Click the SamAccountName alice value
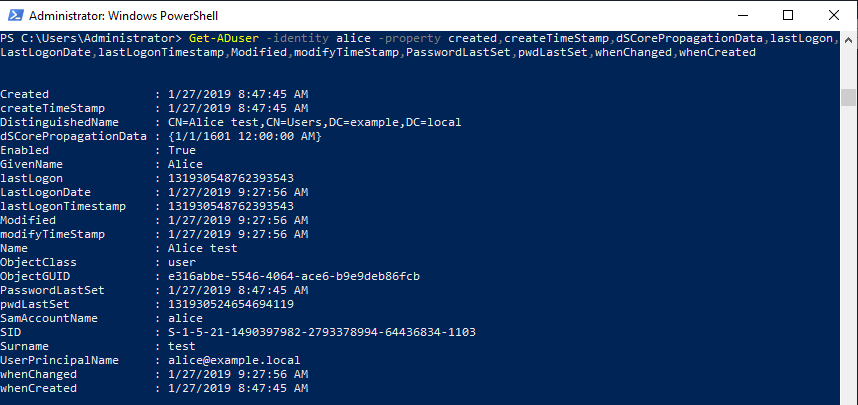Viewport: 858px width, 405px height. click(186, 319)
